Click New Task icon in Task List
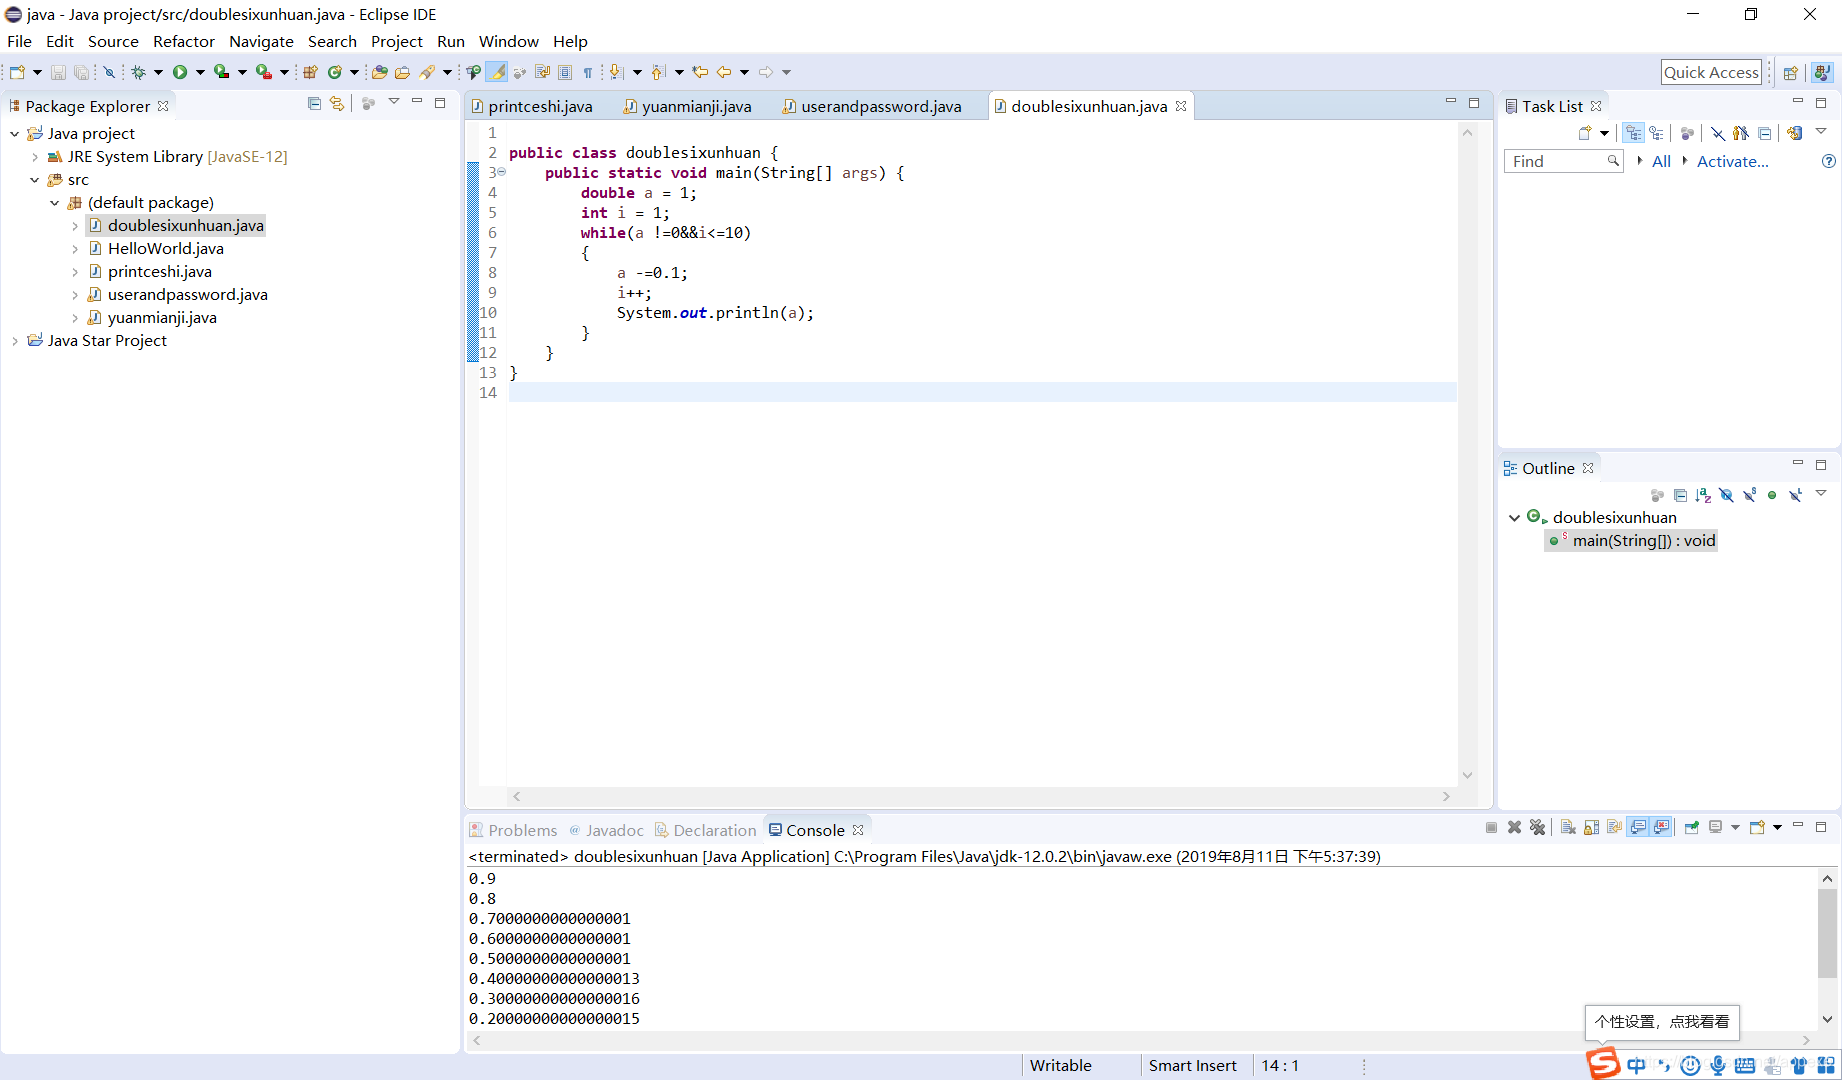The image size is (1842, 1080). (x=1585, y=133)
